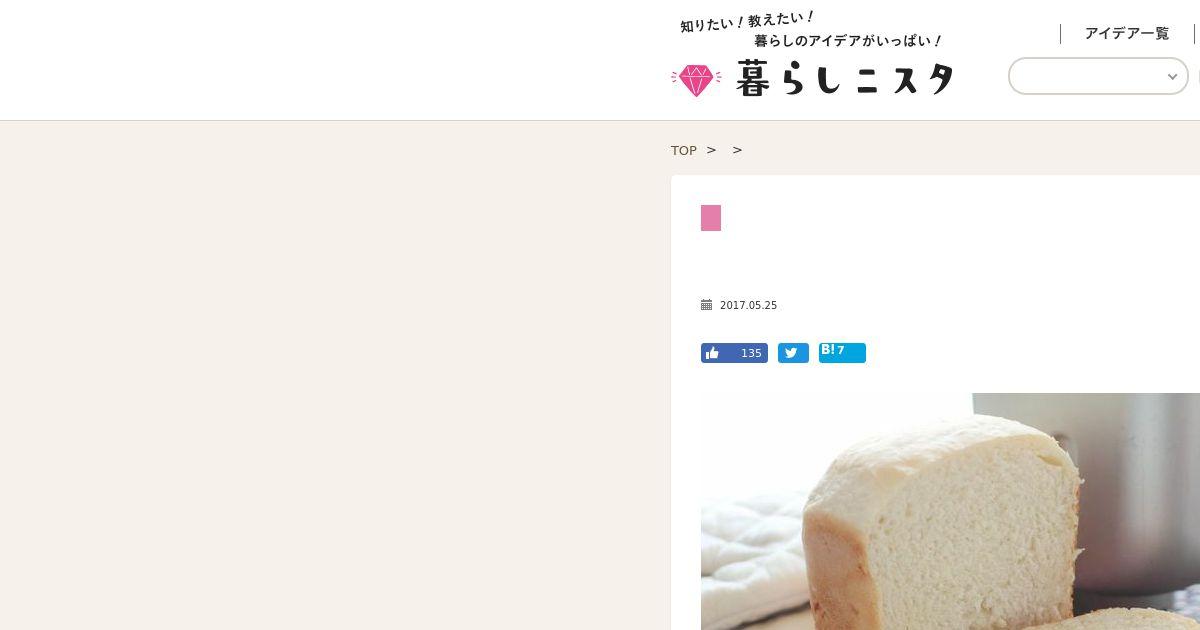Click the Facebook like count 135
The width and height of the screenshot is (1200, 630).
(x=751, y=353)
